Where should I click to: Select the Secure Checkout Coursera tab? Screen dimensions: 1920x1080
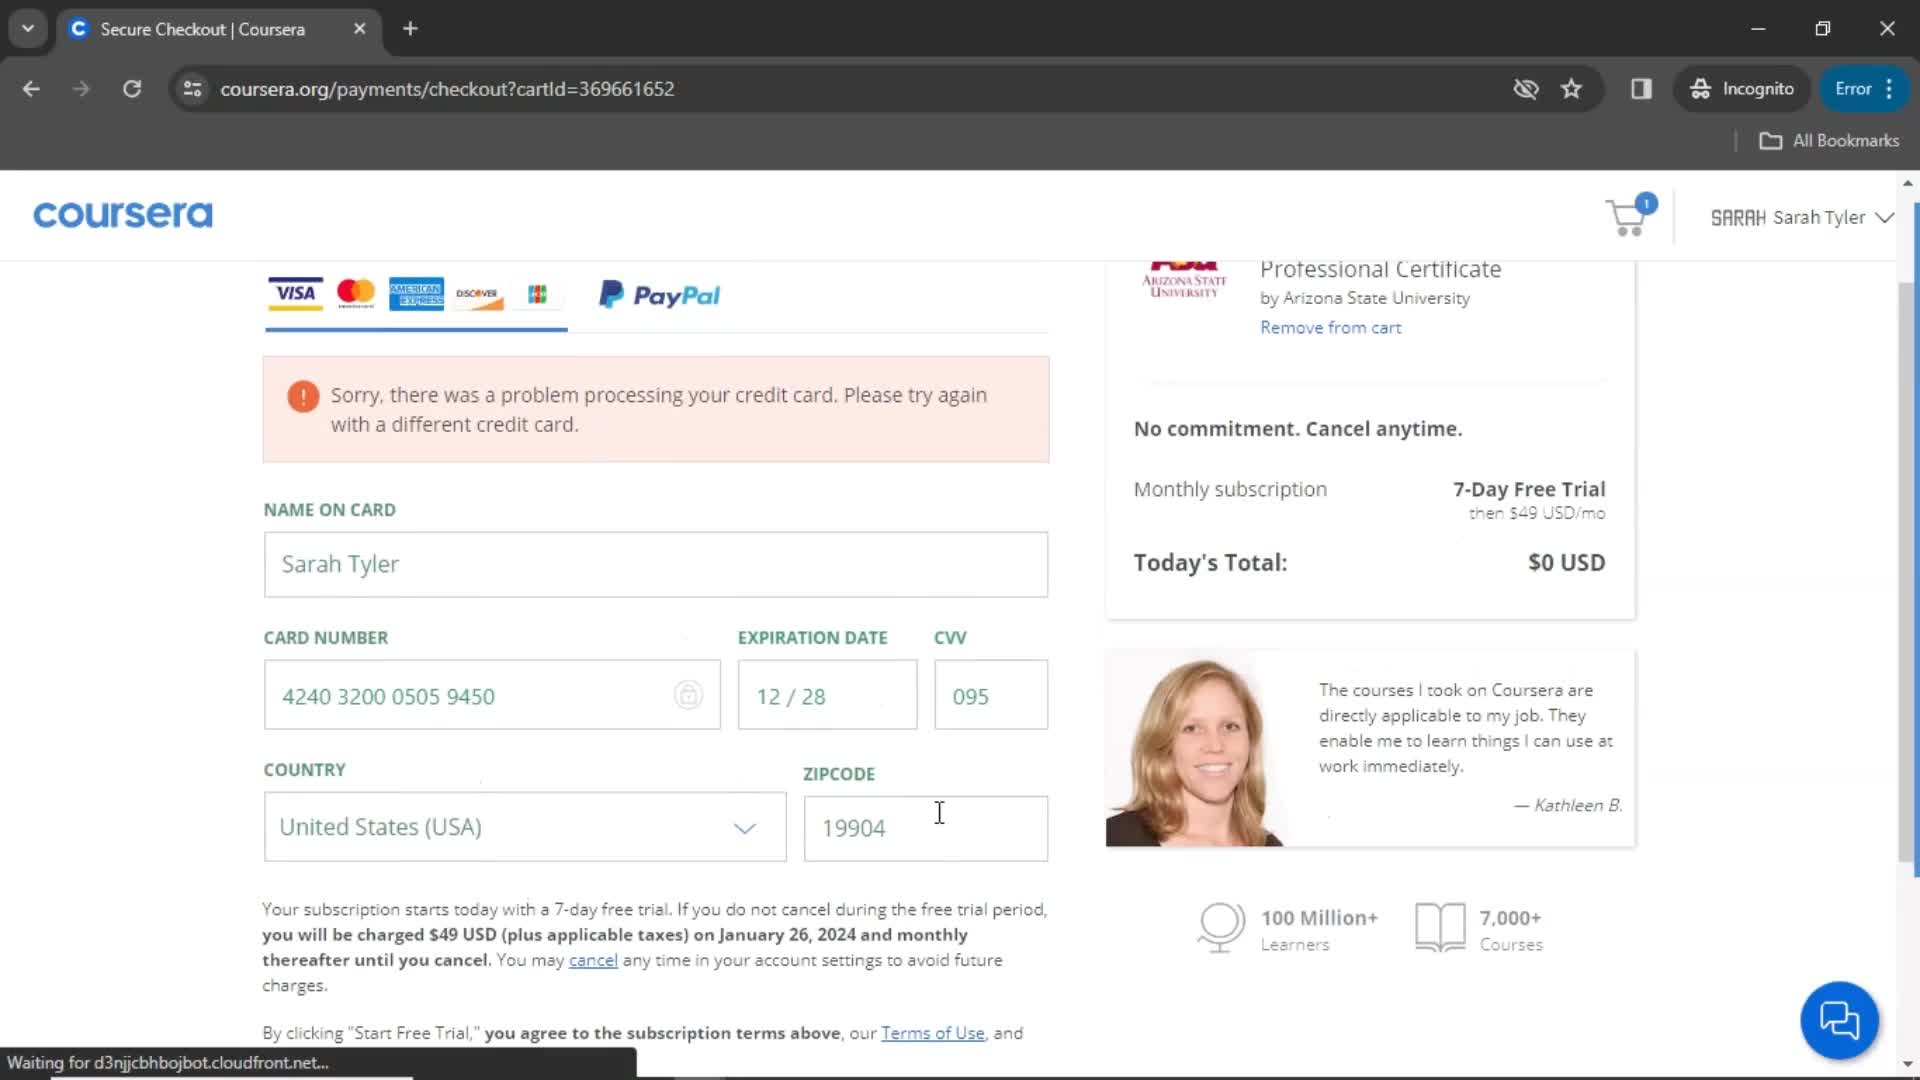tap(218, 29)
